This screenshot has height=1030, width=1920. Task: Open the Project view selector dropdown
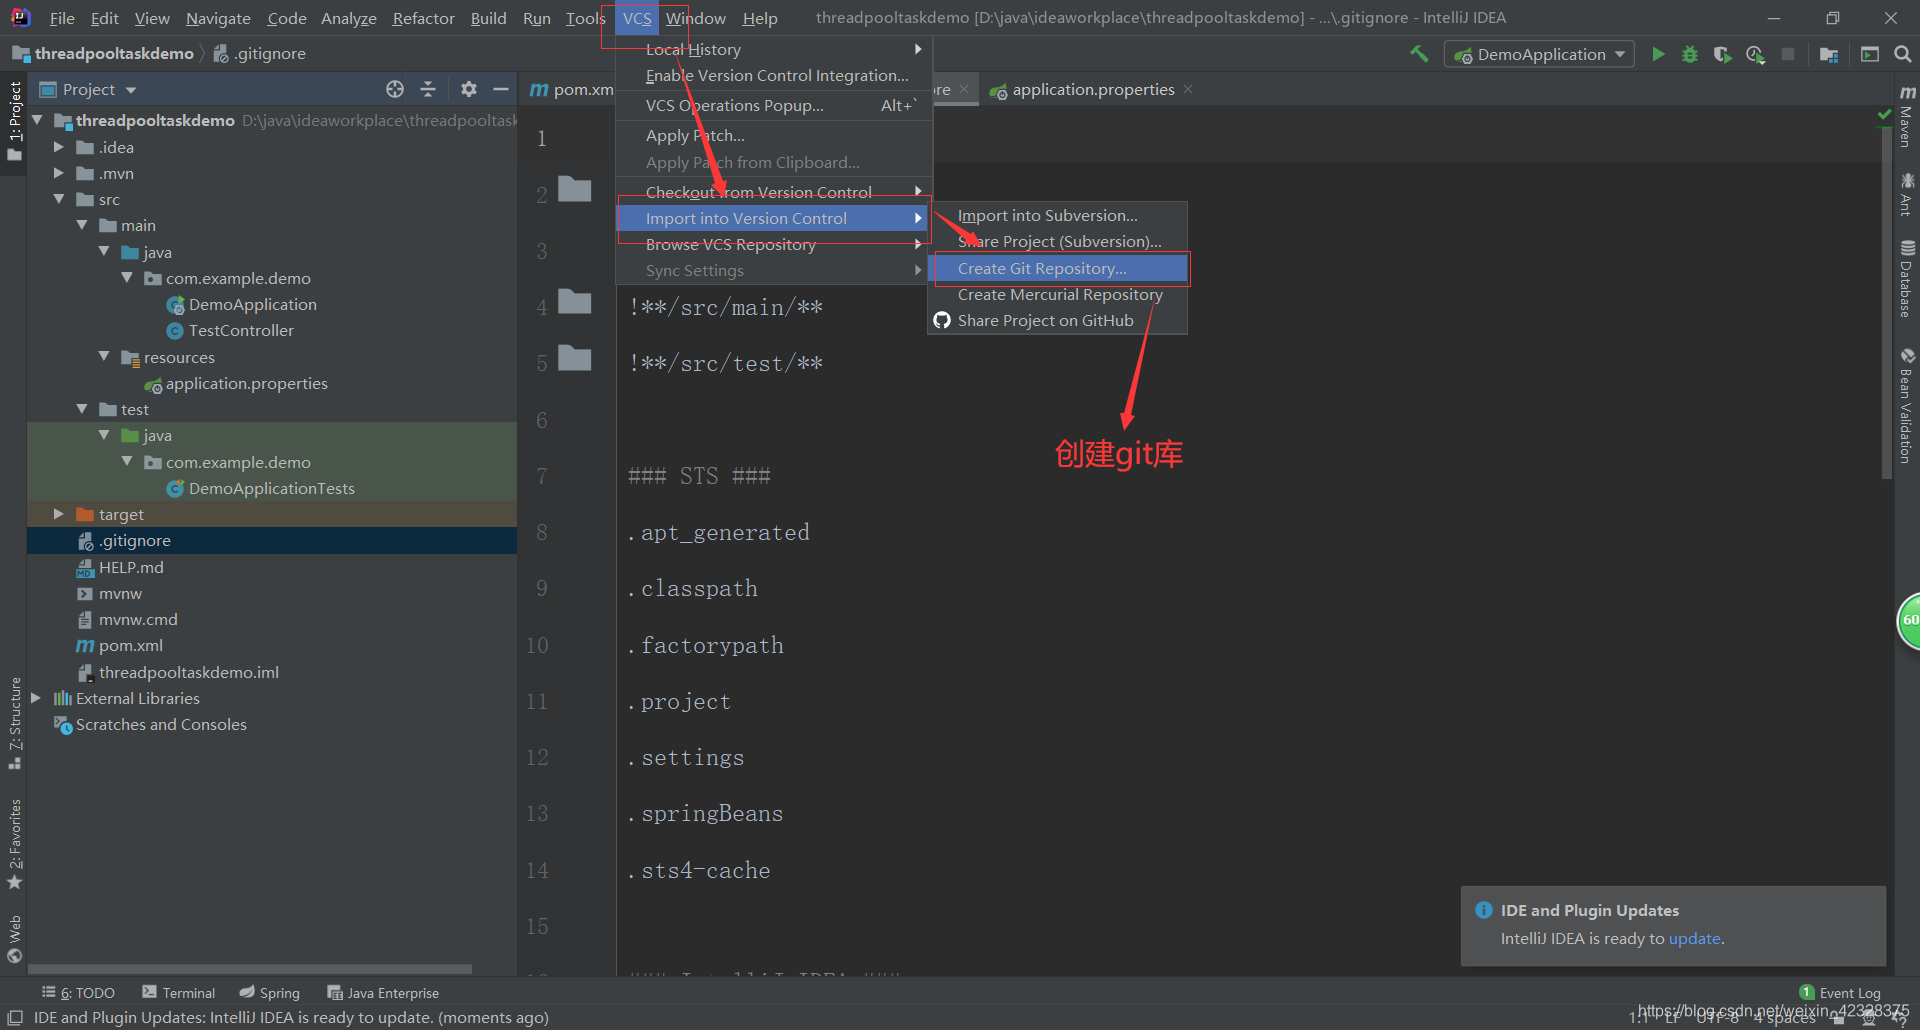pos(87,89)
